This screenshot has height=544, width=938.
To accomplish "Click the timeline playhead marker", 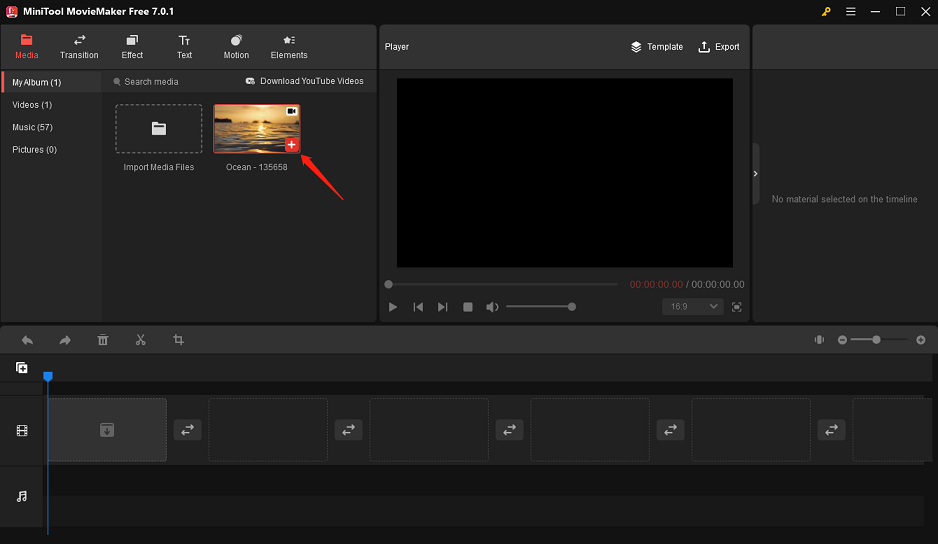I will click(48, 376).
